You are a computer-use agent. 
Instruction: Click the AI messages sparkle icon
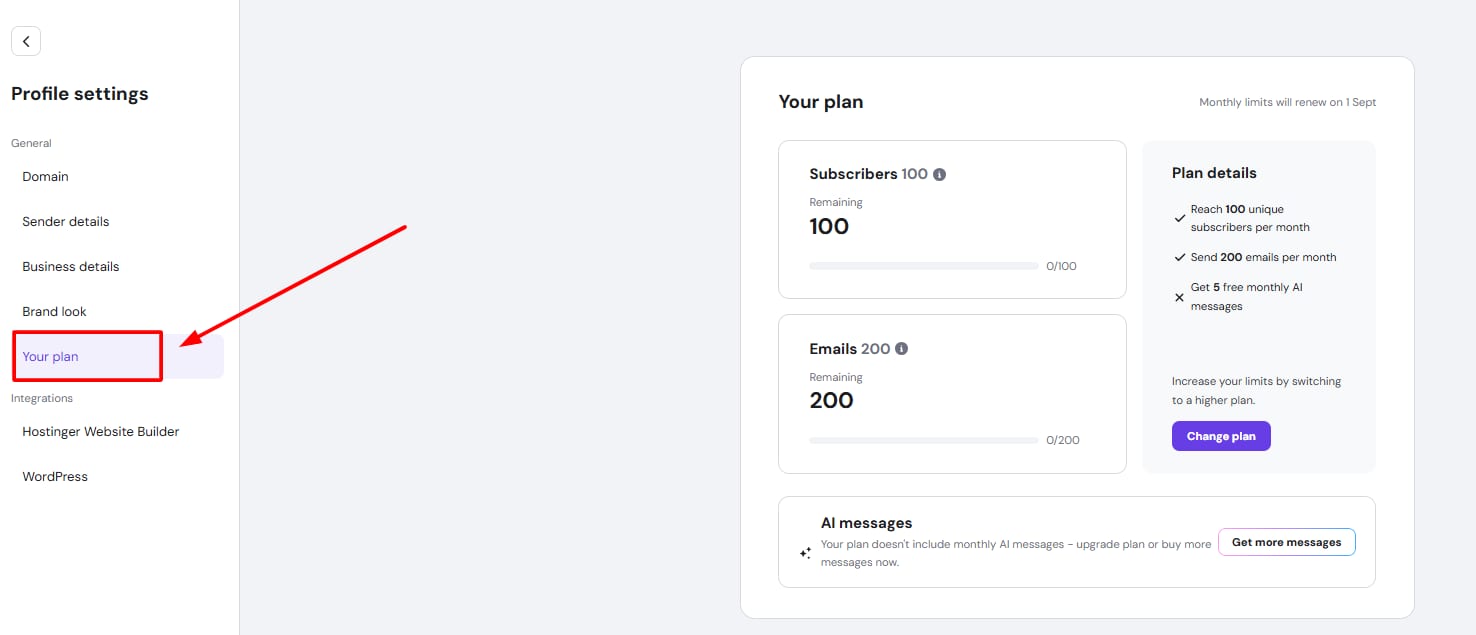(x=805, y=552)
